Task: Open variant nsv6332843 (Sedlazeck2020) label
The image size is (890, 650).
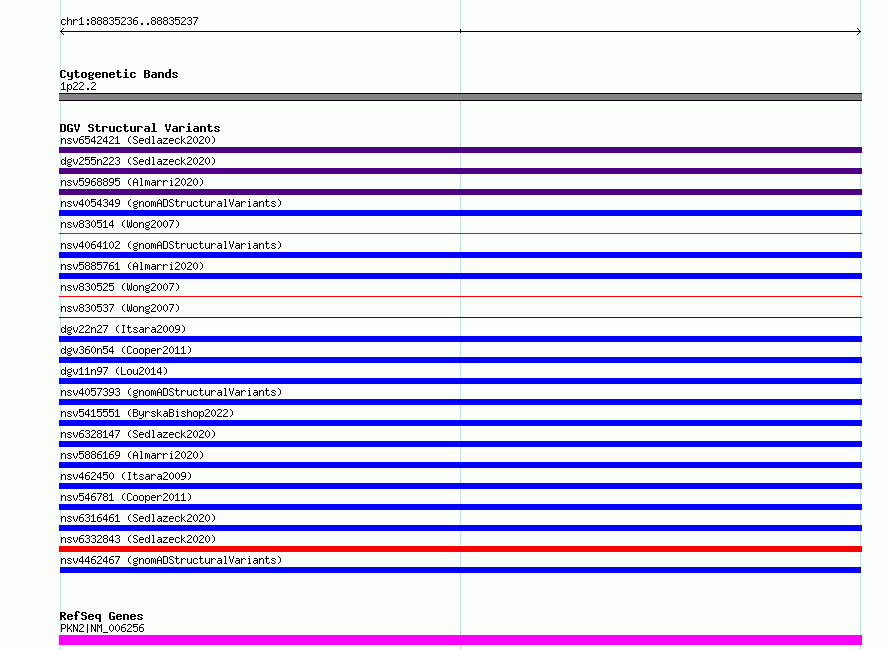Action: (x=138, y=539)
